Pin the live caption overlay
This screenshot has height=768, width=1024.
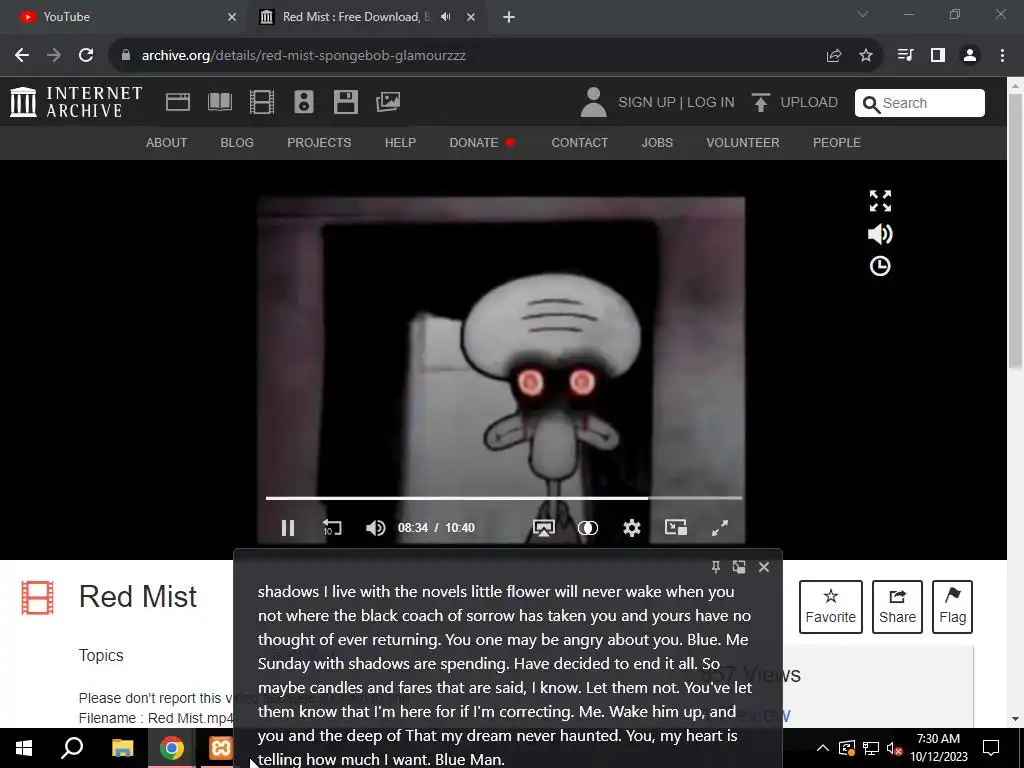click(716, 567)
